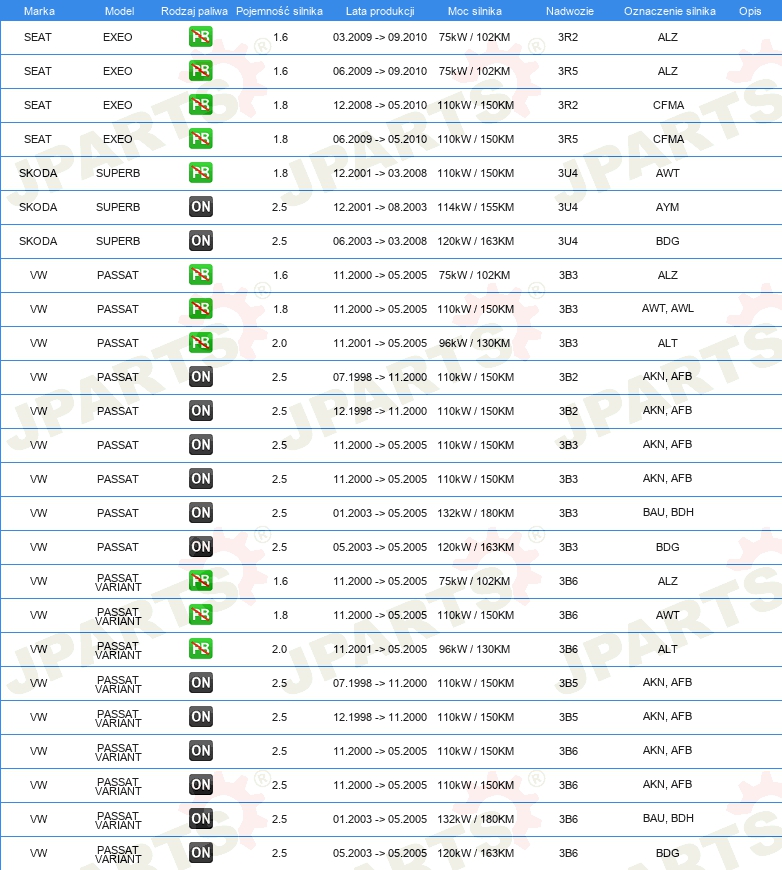Click petrol icon in PASSAT VARIANT ALZ row
Image resolution: width=782 pixels, height=870 pixels.
click(200, 581)
